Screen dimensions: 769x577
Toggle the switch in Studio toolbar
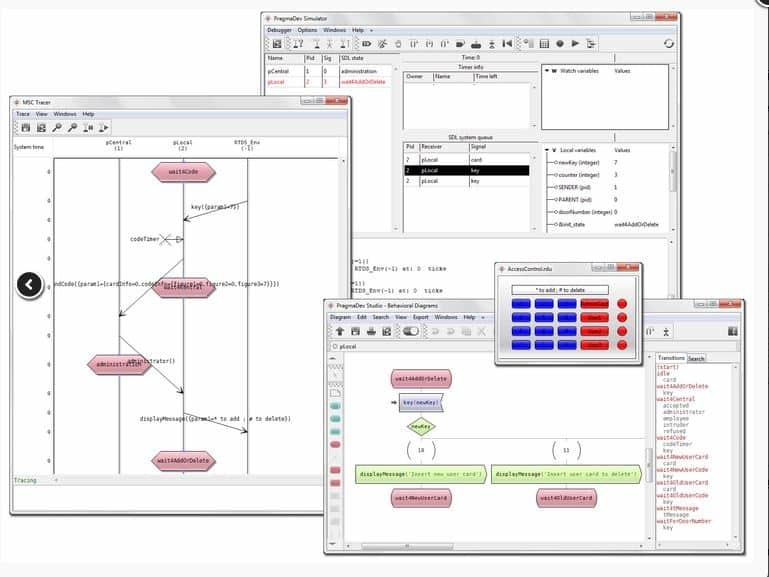pyautogui.click(x=410, y=331)
